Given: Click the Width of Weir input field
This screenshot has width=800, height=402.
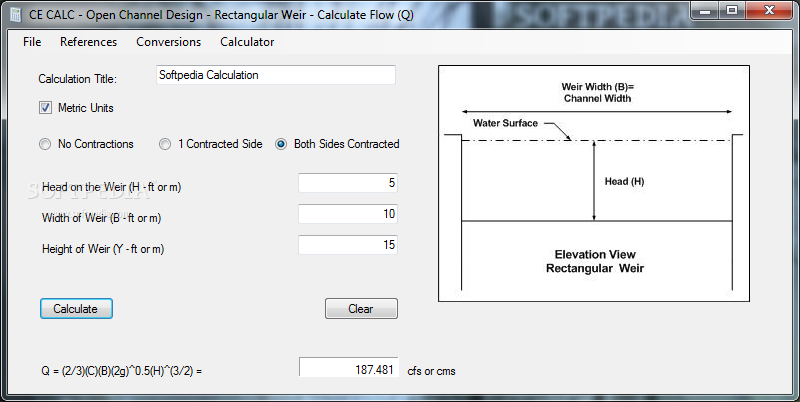Looking at the screenshot, I should coord(347,214).
